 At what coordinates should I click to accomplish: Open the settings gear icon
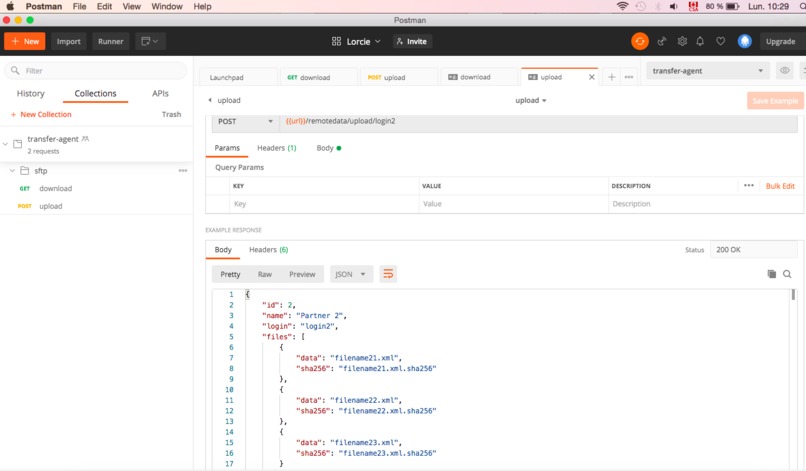(x=682, y=41)
